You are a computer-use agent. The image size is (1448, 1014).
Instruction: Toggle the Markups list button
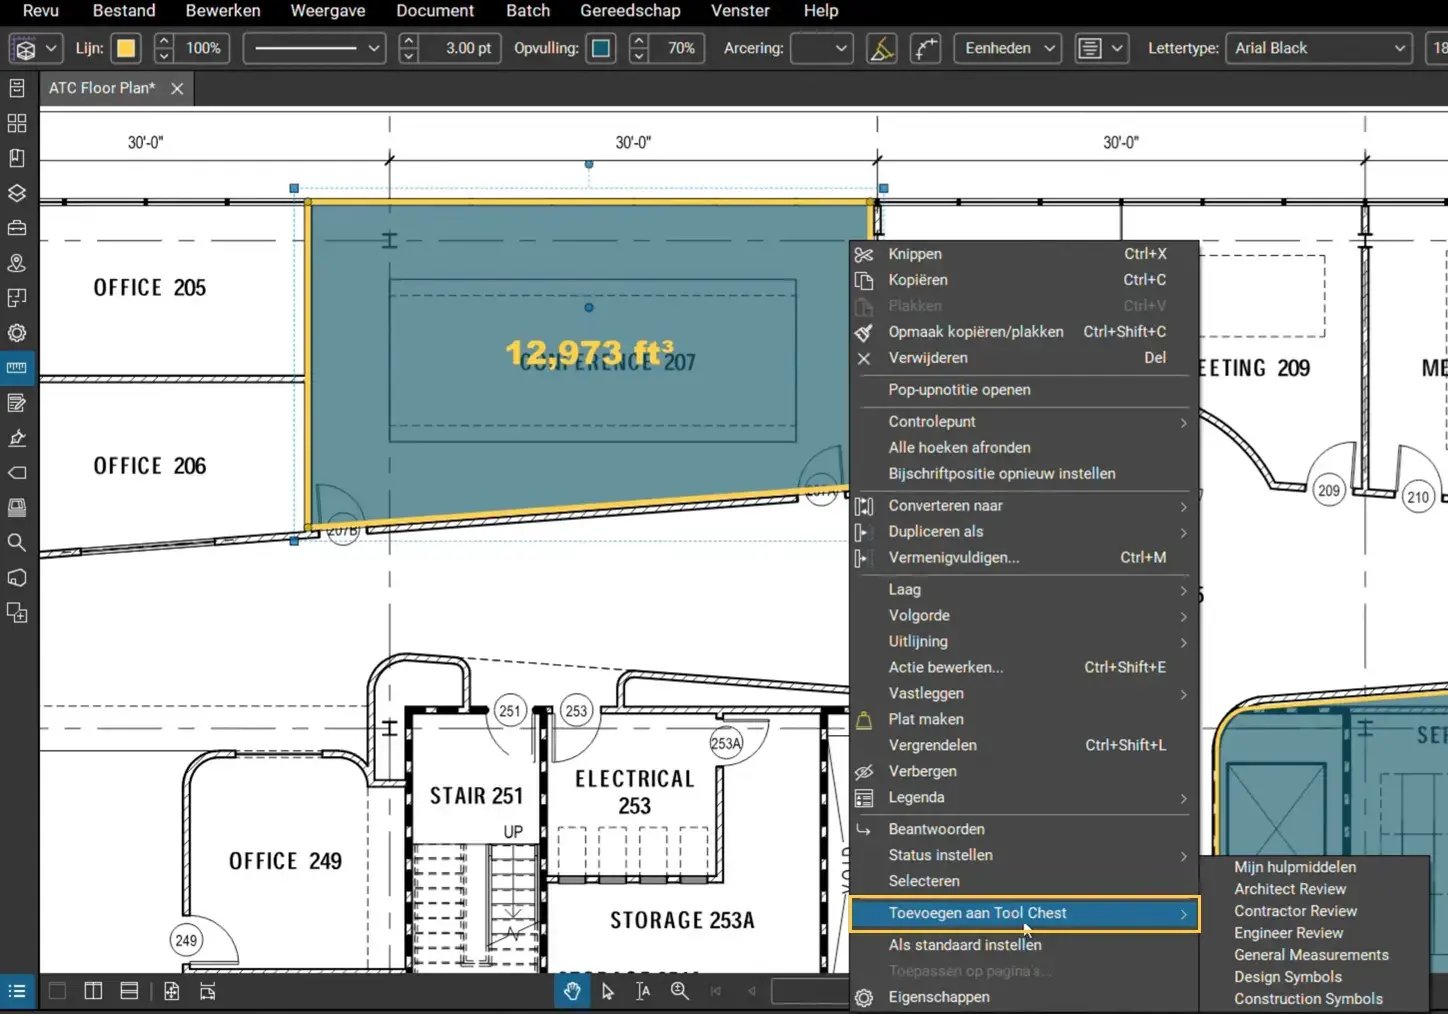coord(17,991)
